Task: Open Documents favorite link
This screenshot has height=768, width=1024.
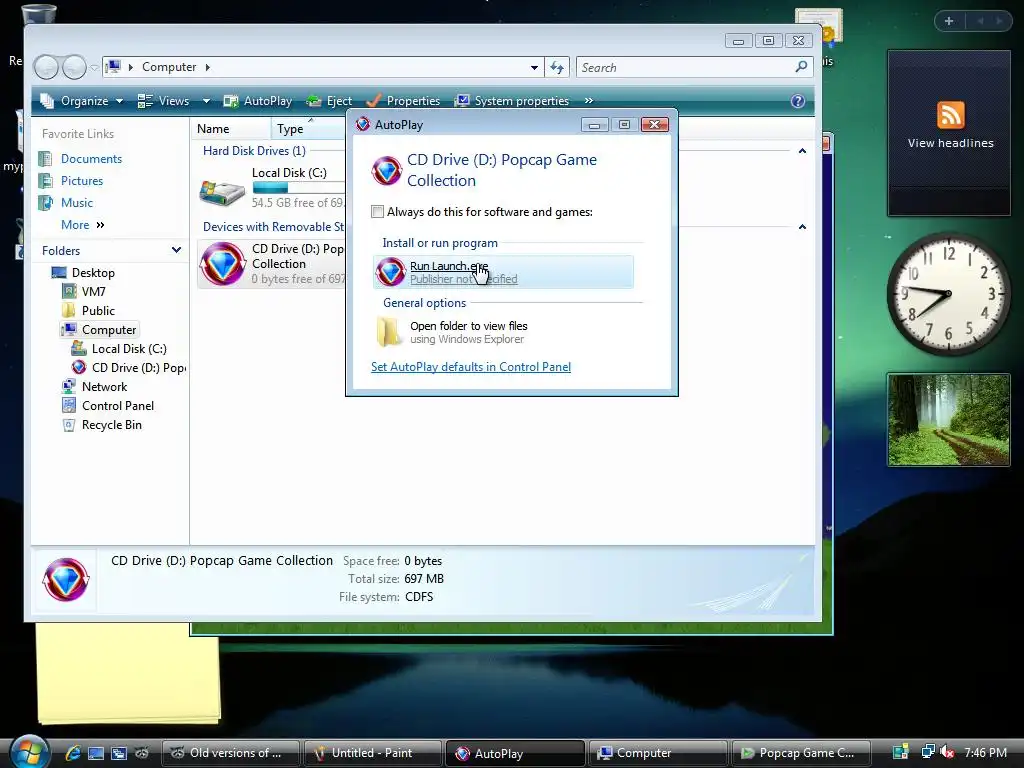Action: [91, 159]
